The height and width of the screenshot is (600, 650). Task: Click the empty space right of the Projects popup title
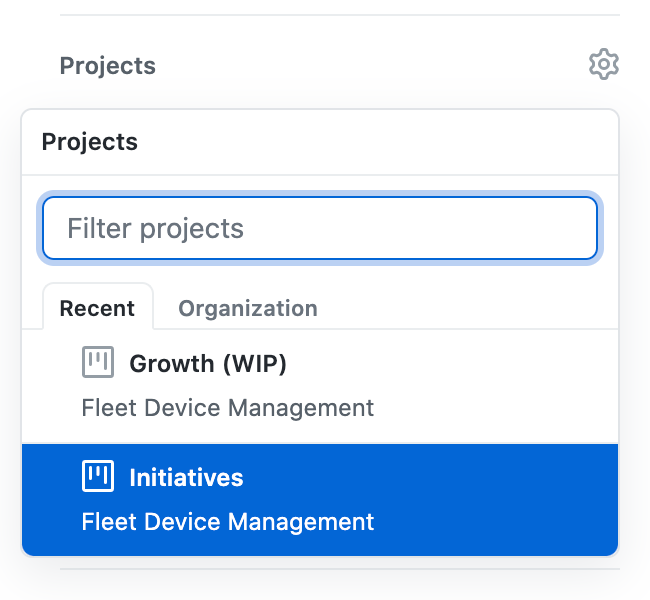377,142
